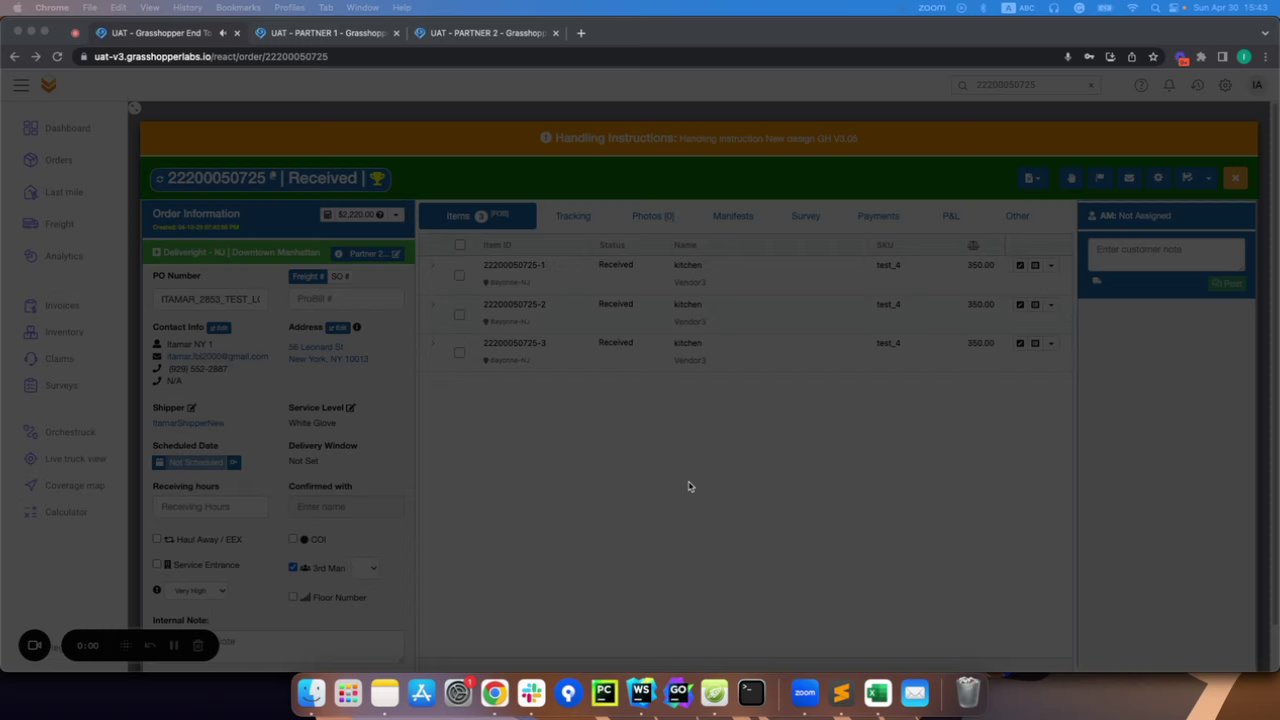Screen dimensions: 1280x720
Task: Click the trophy icon beside Received
Action: (x=377, y=179)
